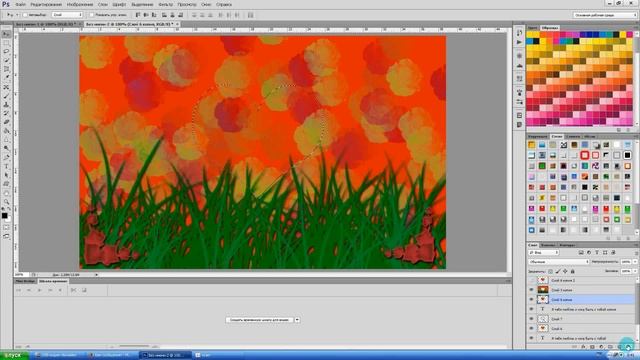This screenshot has width=640, height=360.
Task: Hide layer Слой 6
Action: [x=531, y=329]
